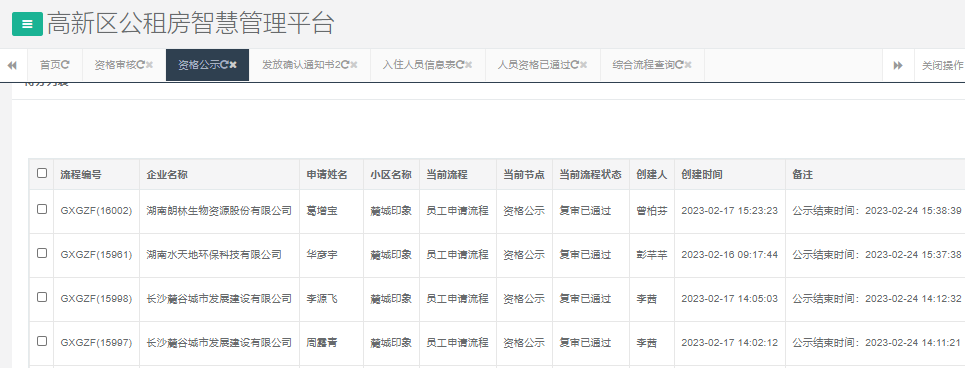Click the creation time 2023-02-17 15:23:23
The width and height of the screenshot is (965, 368).
click(729, 210)
